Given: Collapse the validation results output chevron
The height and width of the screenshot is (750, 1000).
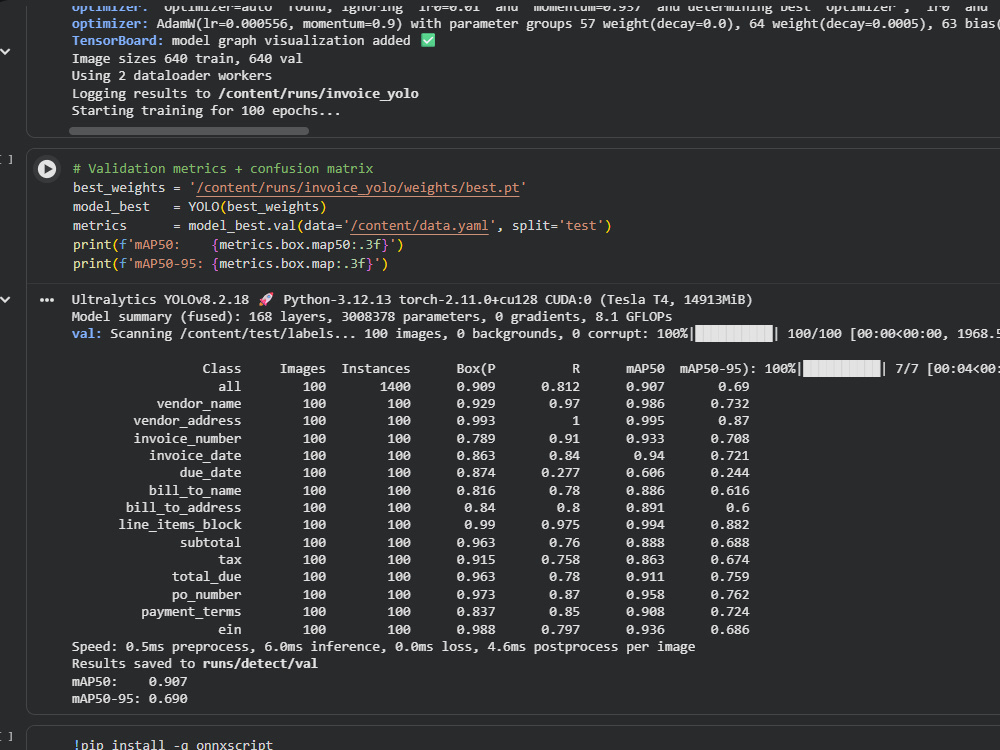Looking at the screenshot, I should pos(6,300).
